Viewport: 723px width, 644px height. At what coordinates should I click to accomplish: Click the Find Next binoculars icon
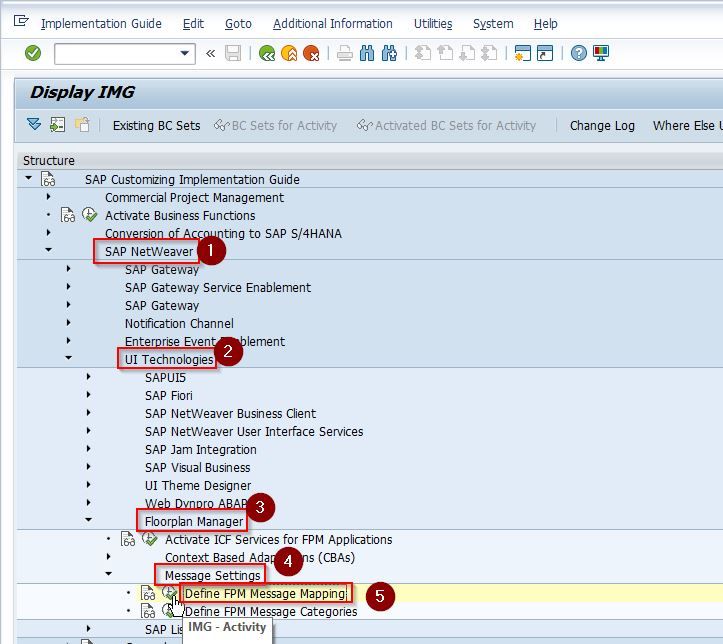click(389, 53)
